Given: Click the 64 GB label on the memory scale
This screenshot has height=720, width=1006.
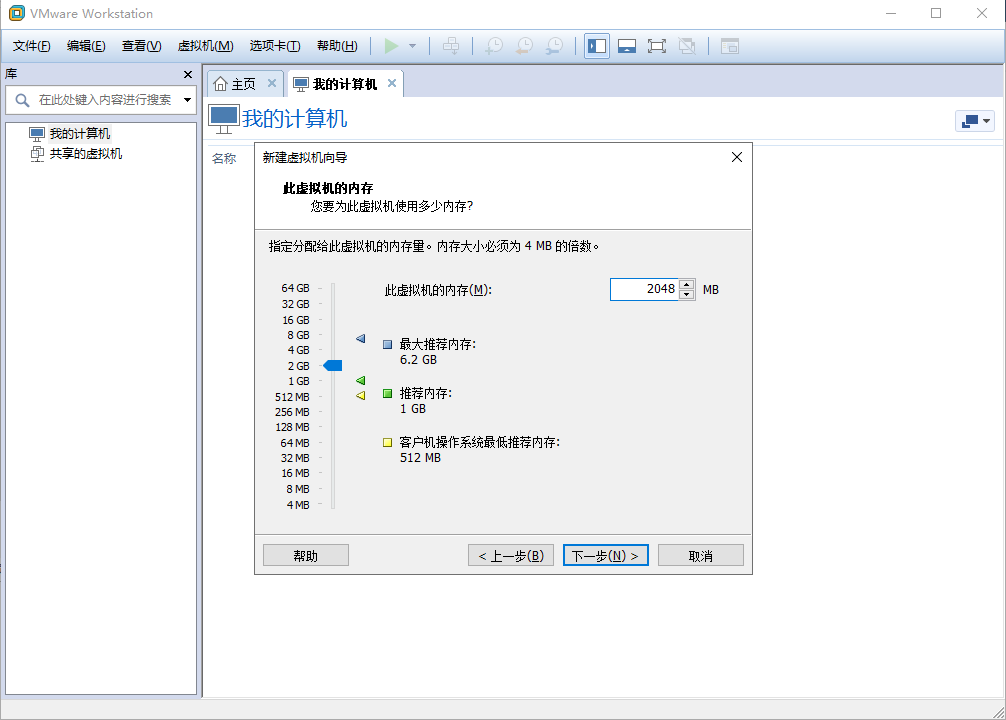Looking at the screenshot, I should [295, 288].
